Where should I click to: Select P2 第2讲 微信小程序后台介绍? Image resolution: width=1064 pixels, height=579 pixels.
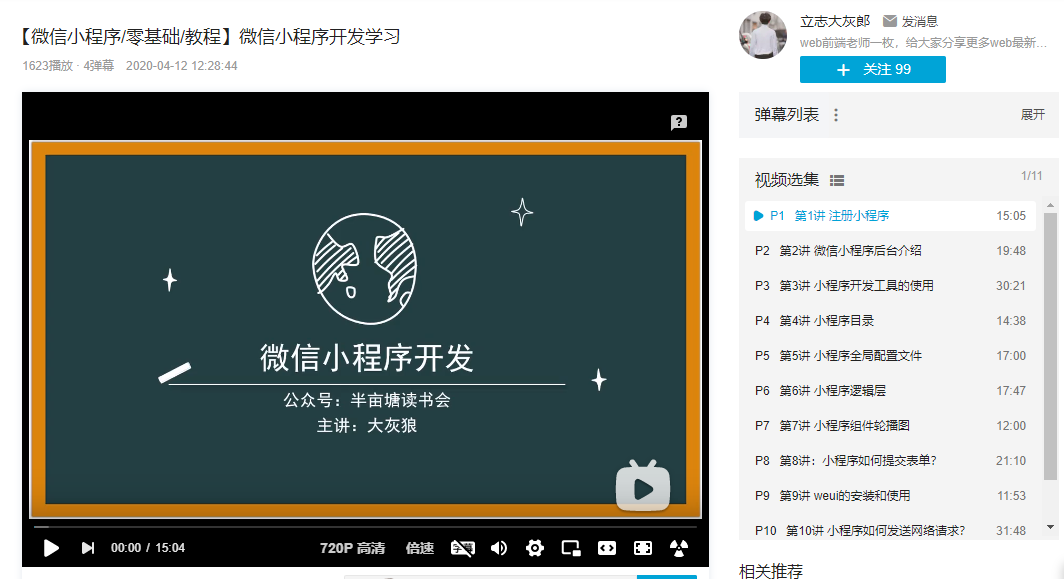point(890,250)
